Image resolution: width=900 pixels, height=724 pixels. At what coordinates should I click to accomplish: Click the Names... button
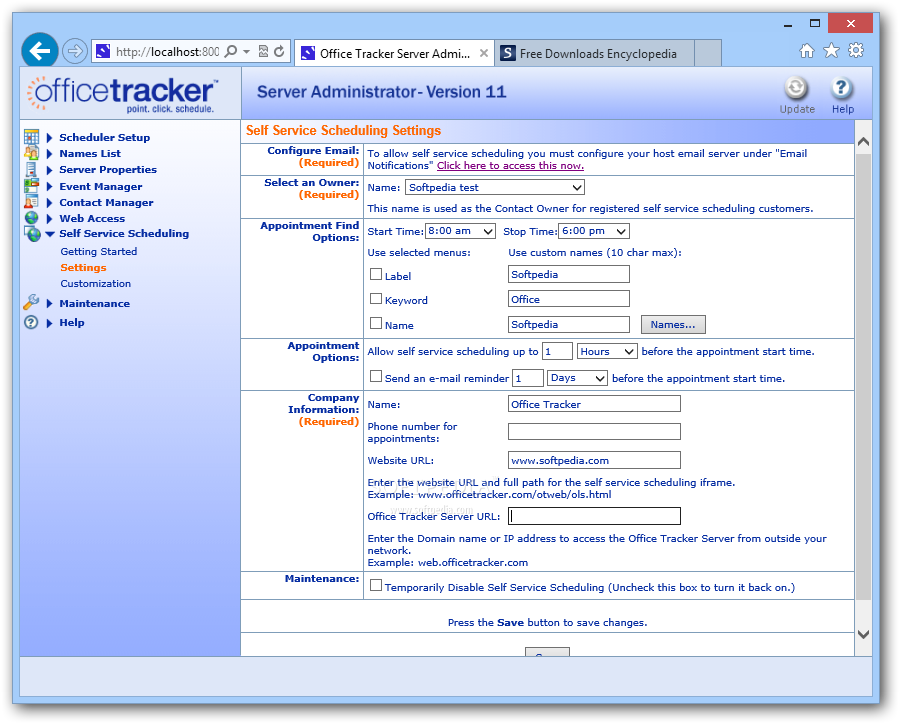673,324
